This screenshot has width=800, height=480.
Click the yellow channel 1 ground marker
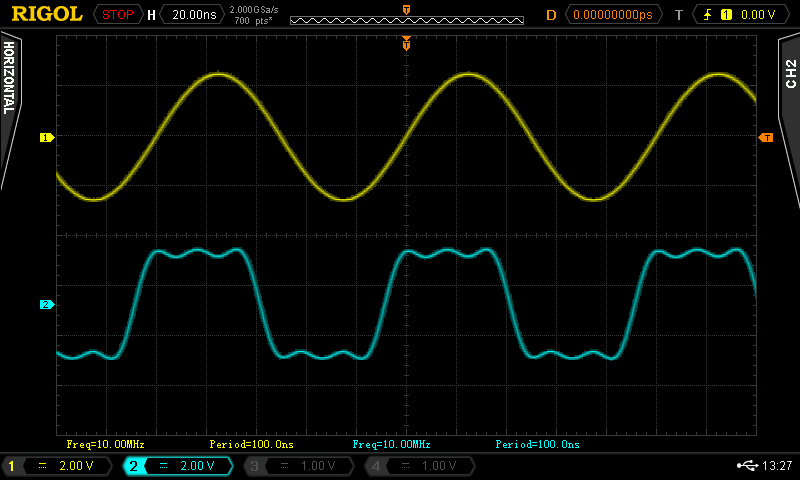[46, 137]
